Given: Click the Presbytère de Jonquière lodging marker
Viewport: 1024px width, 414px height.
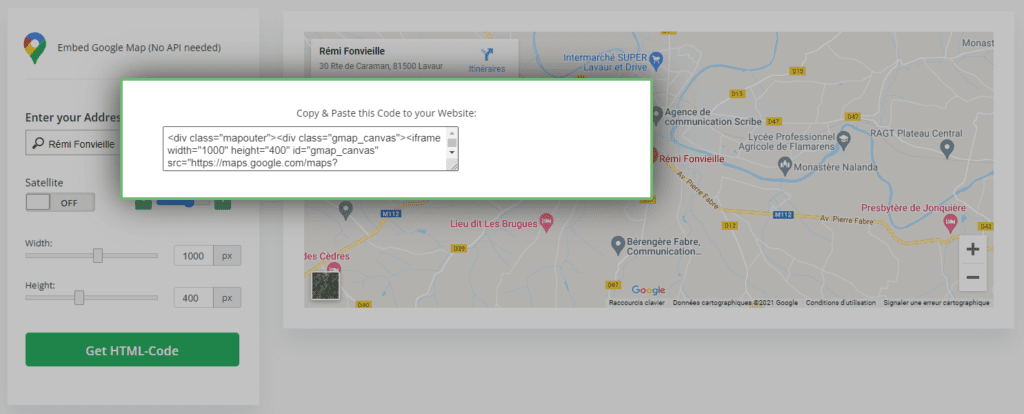Looking at the screenshot, I should click(952, 224).
